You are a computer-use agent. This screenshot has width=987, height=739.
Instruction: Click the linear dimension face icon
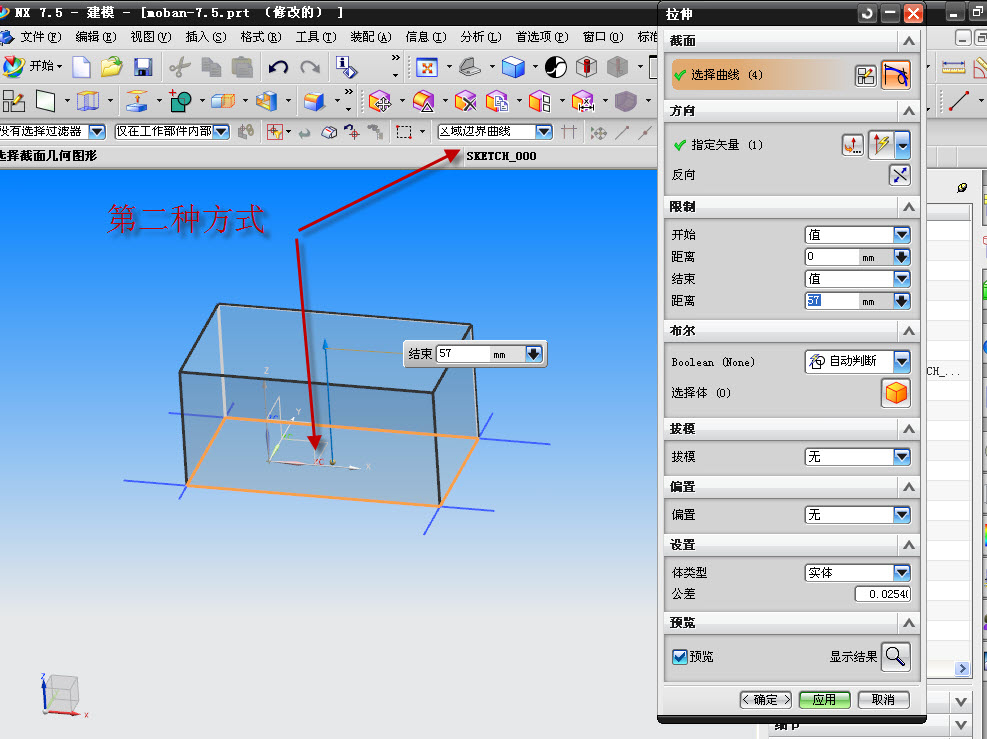[583, 101]
